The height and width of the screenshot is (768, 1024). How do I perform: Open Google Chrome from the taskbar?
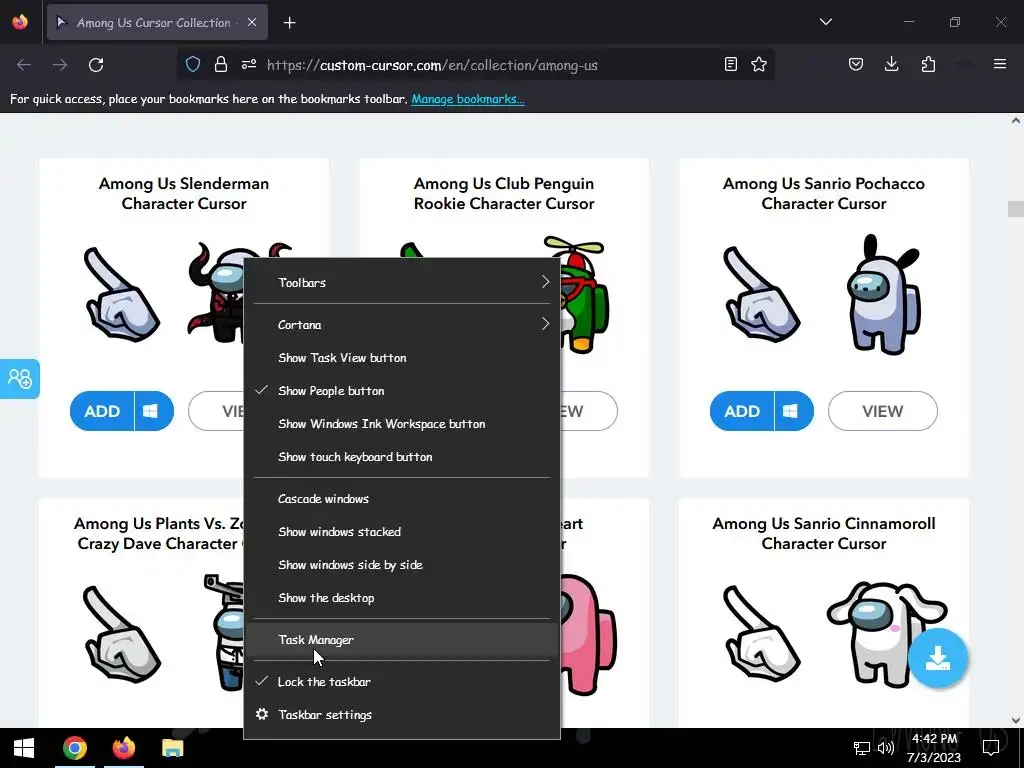[x=74, y=748]
